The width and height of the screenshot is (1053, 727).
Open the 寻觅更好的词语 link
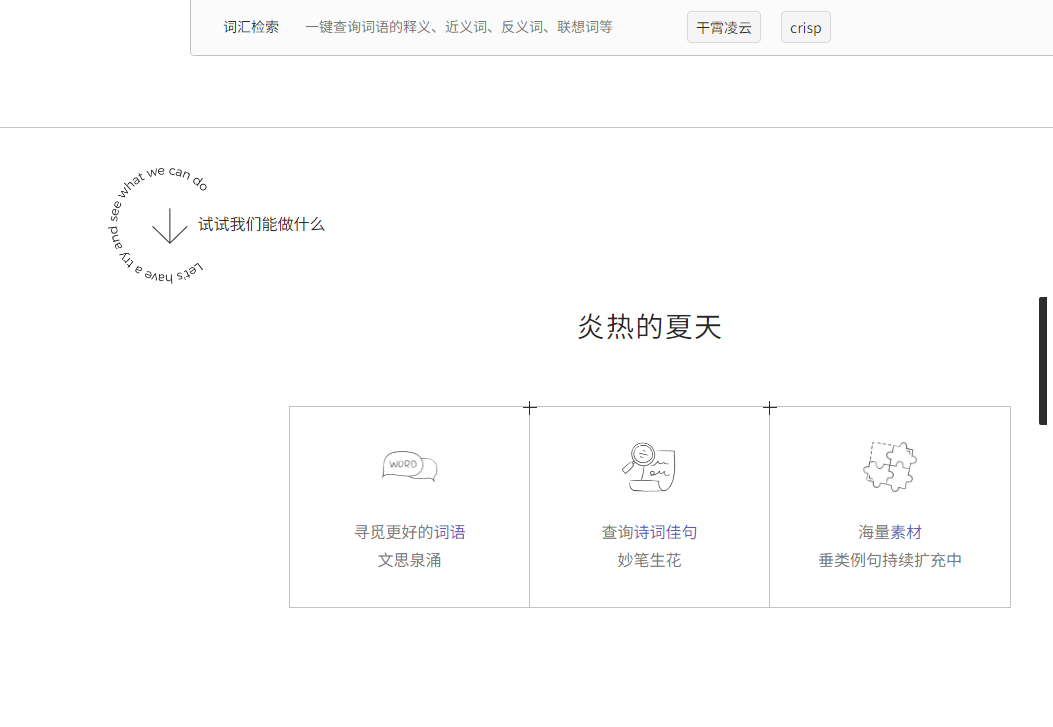point(410,532)
